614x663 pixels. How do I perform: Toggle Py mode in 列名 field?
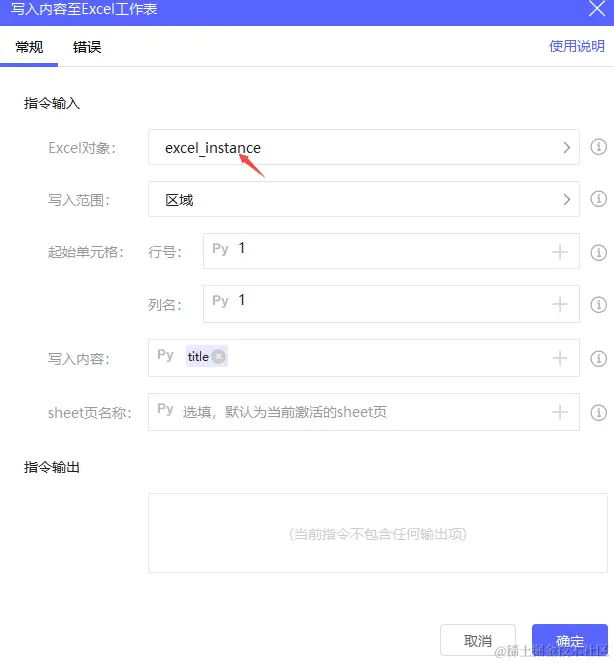point(220,301)
